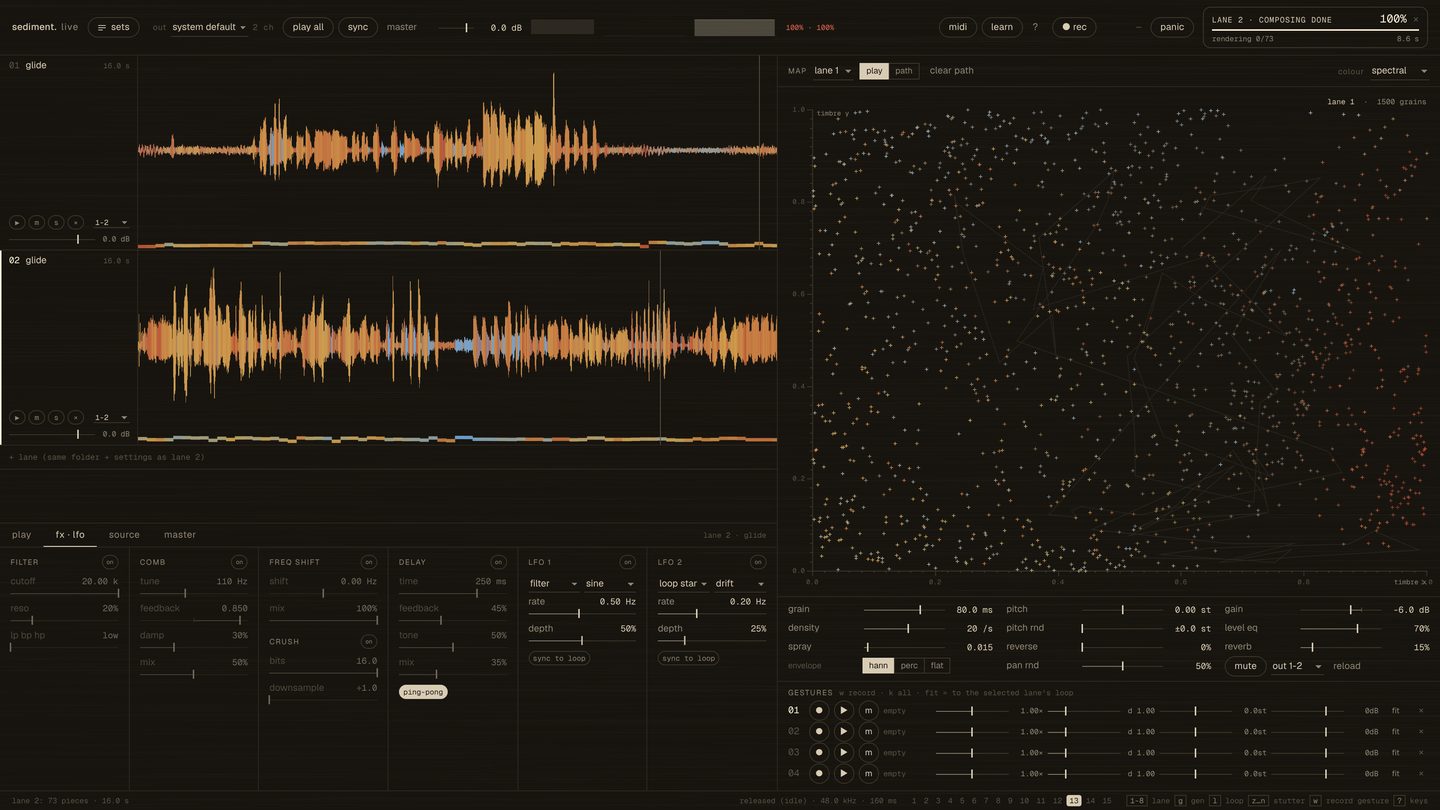Play lane 01 glide with its play icon

(17, 222)
